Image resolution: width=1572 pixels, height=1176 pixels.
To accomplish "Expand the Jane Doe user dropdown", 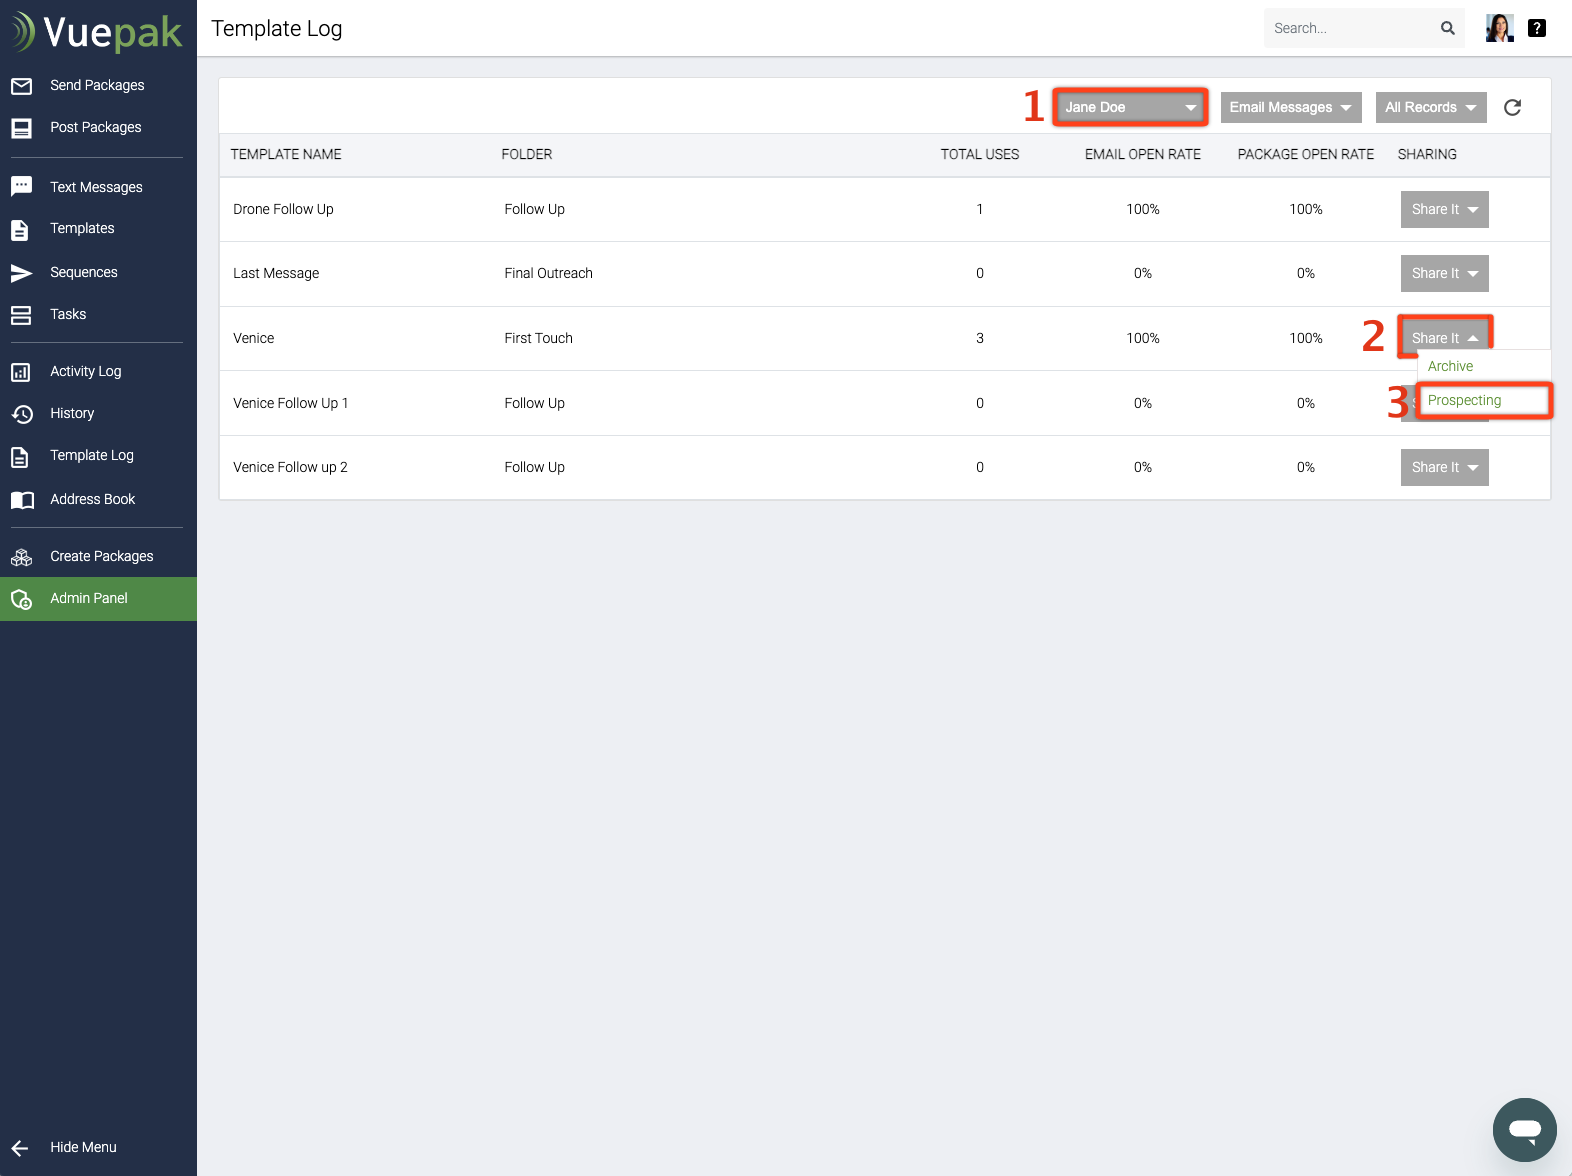I will pos(1130,107).
